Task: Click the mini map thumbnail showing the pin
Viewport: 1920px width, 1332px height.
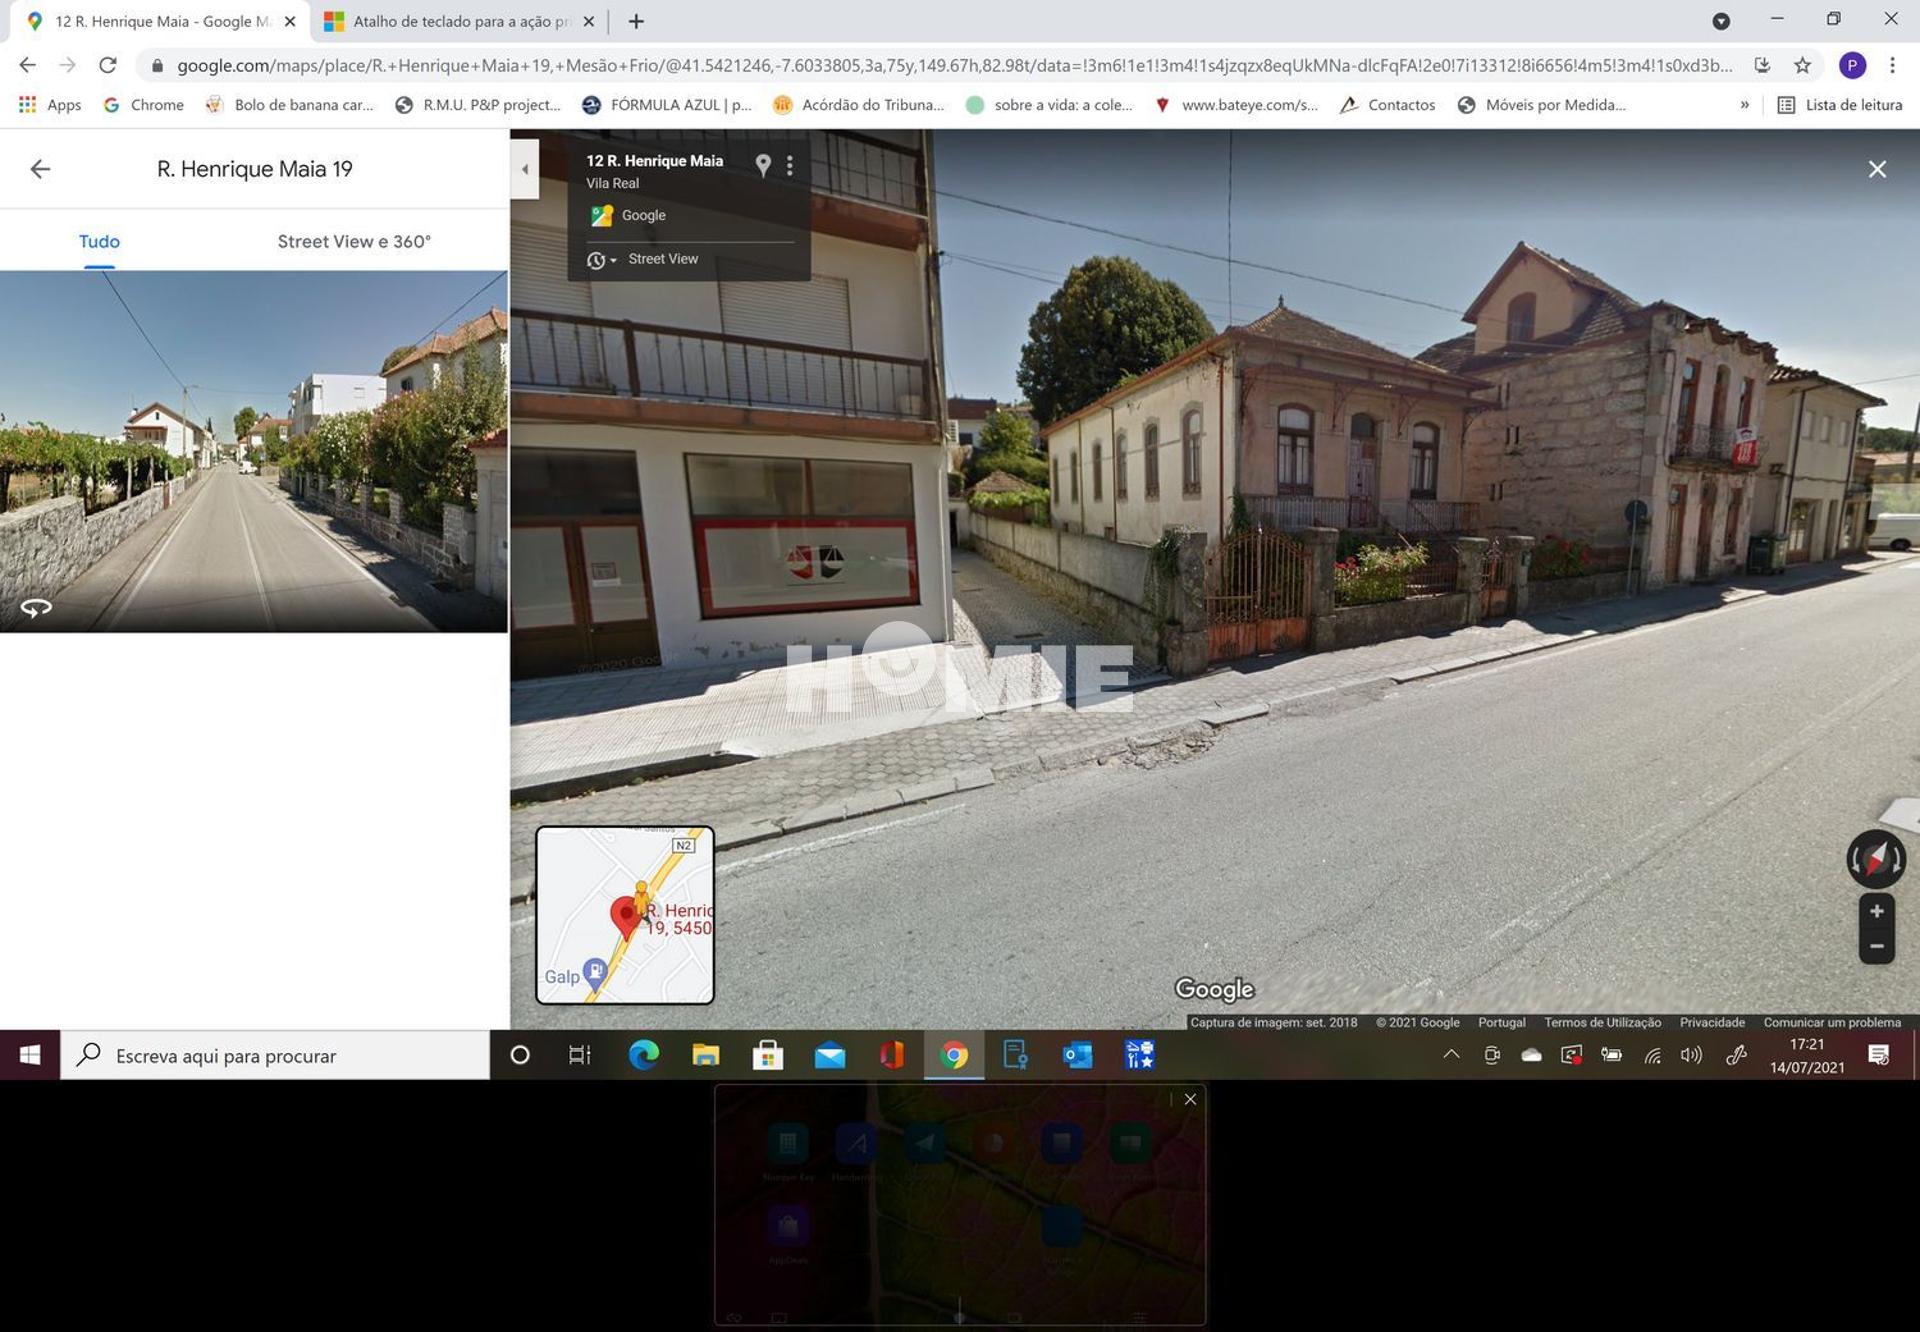Action: [624, 914]
